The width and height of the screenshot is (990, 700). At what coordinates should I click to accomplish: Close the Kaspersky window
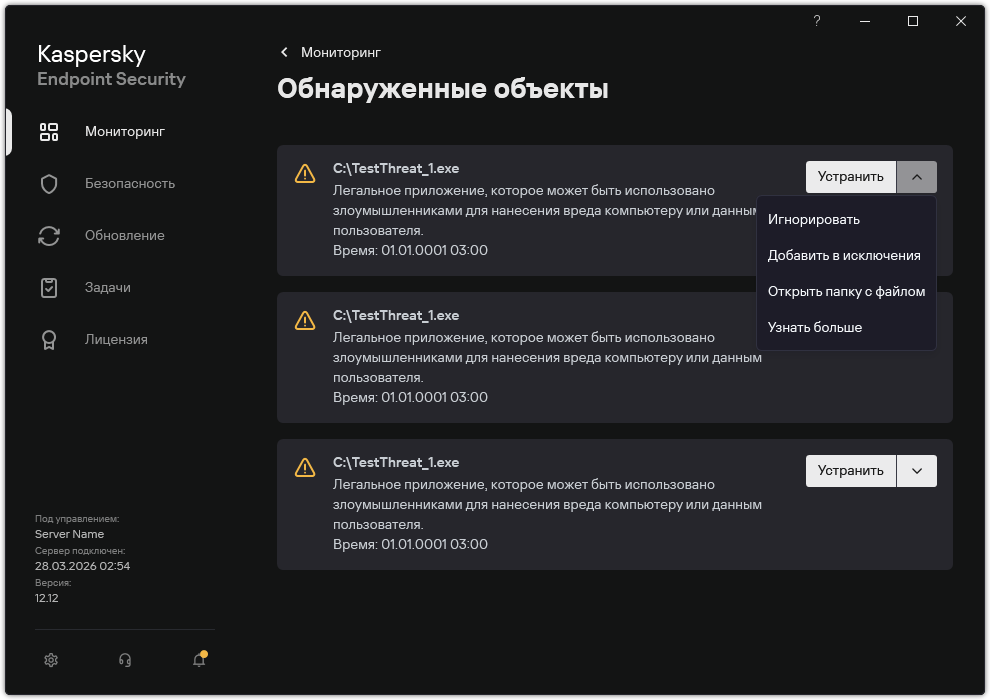[961, 21]
